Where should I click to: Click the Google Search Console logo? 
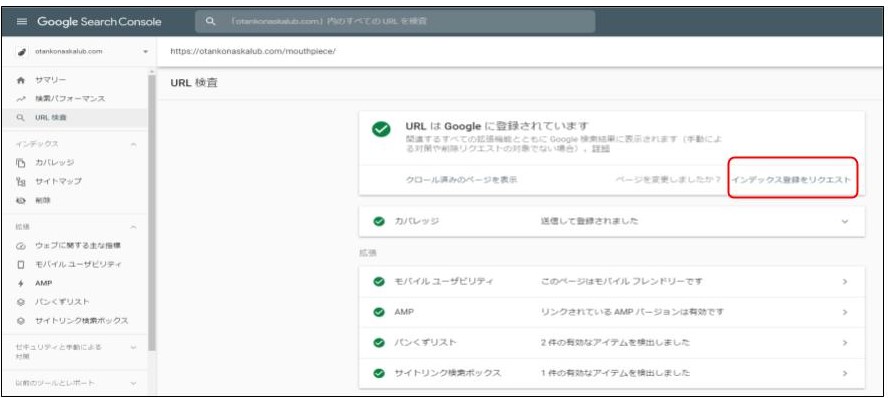(x=100, y=22)
